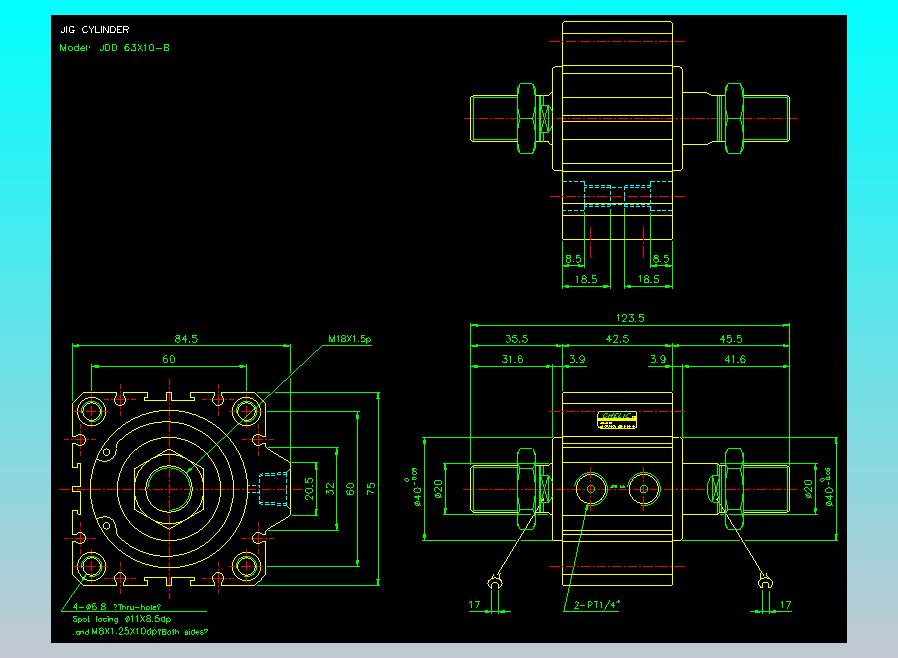Screen dimensions: 898x658
Task: Select the M18X1.5p thread callout
Action: [x=349, y=339]
